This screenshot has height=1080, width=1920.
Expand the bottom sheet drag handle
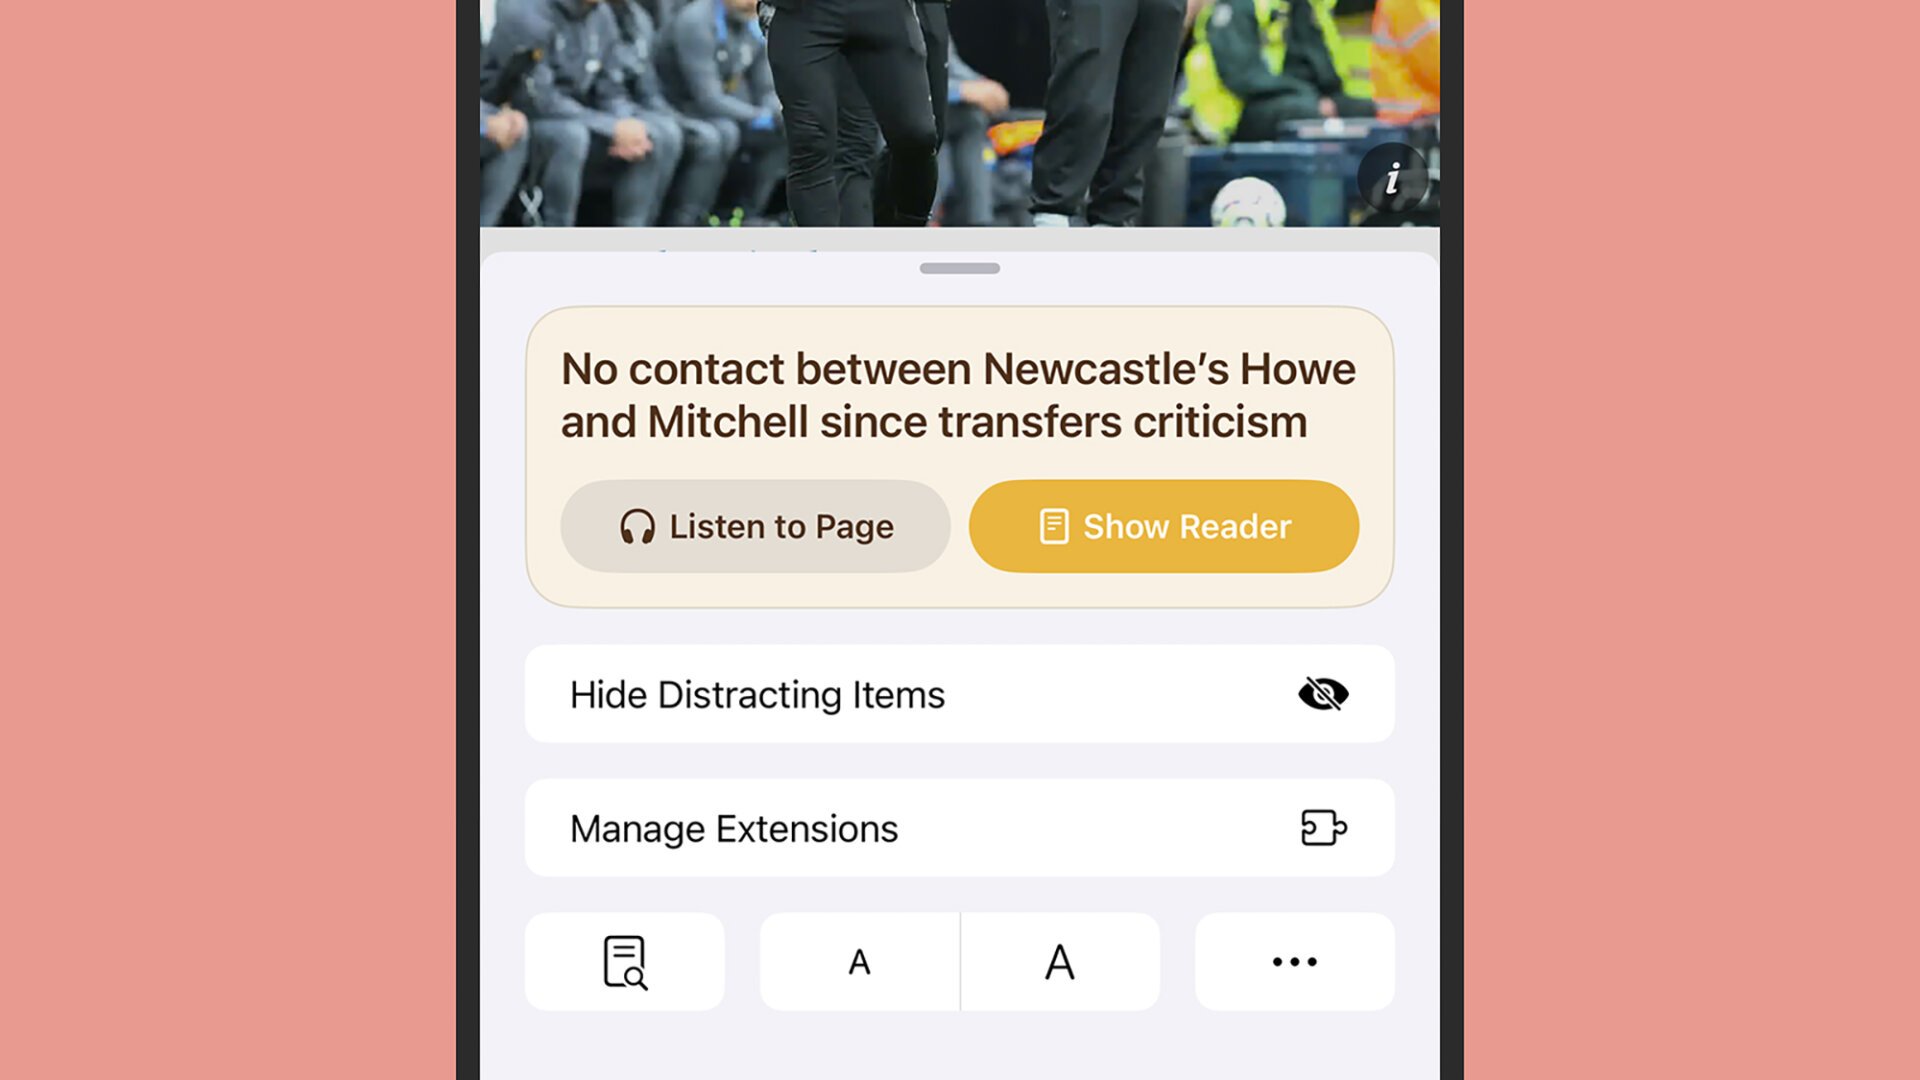(959, 268)
